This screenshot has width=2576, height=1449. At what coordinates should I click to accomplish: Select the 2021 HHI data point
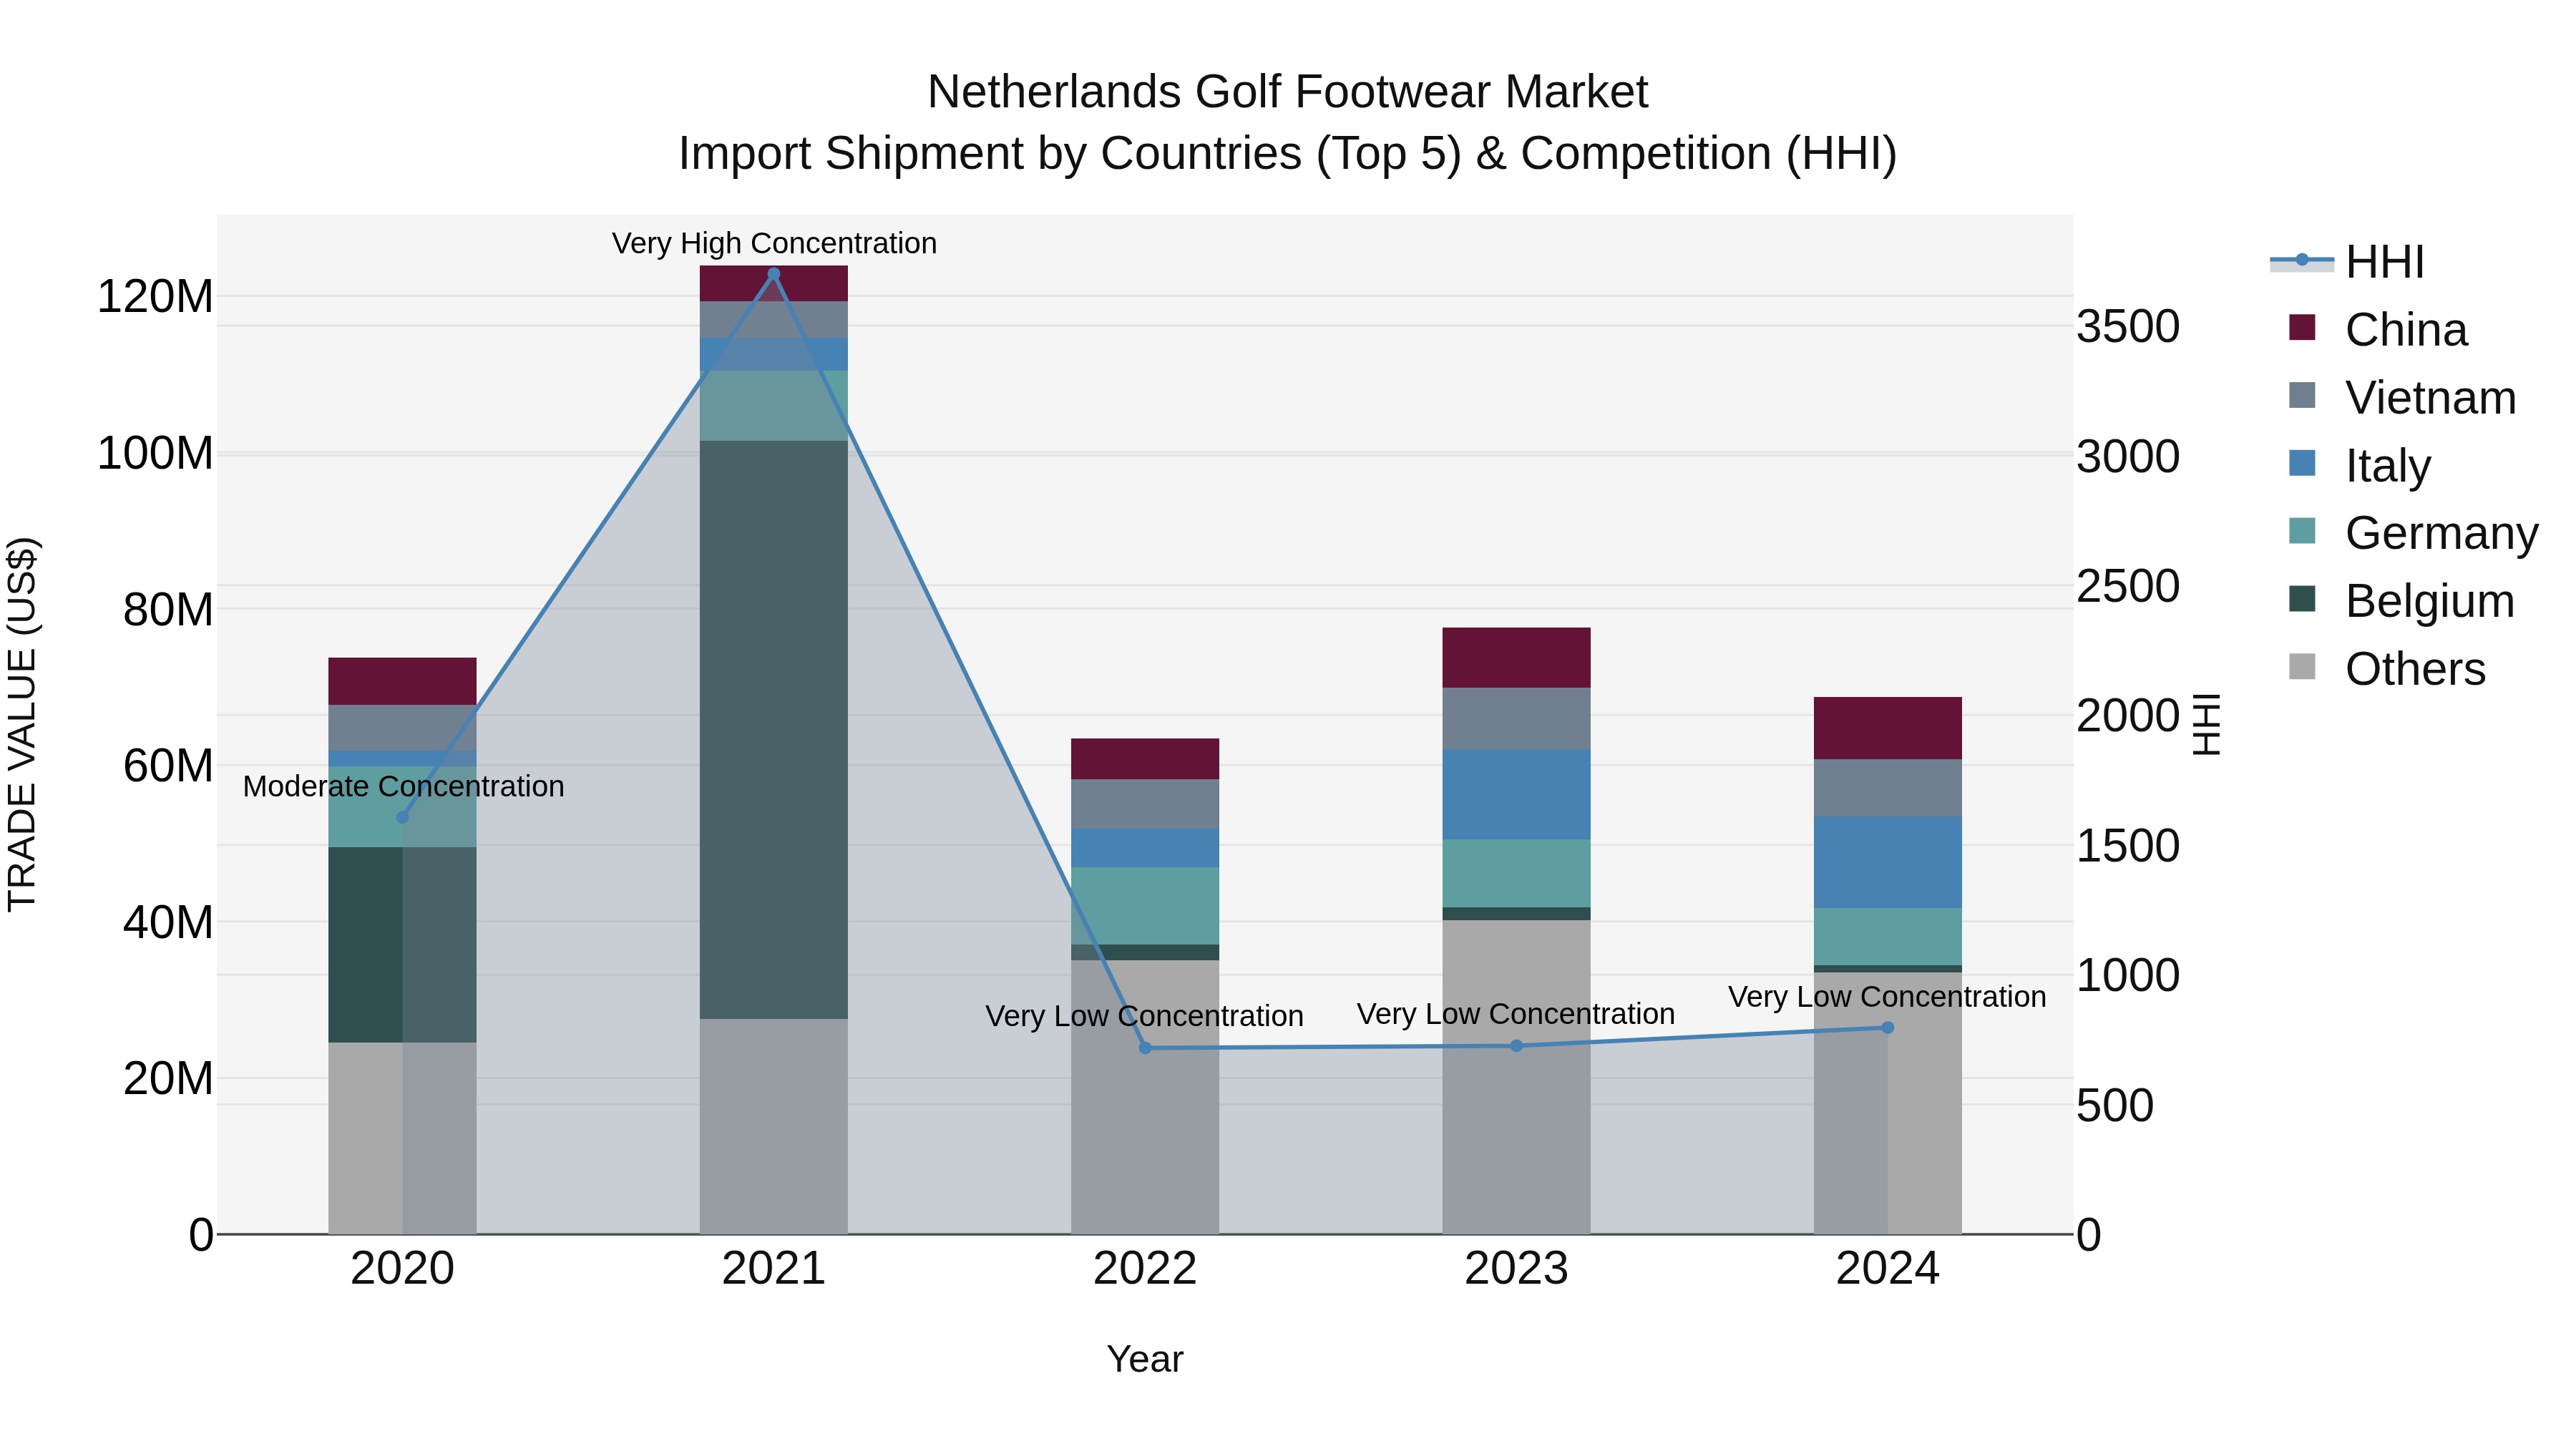[x=773, y=274]
